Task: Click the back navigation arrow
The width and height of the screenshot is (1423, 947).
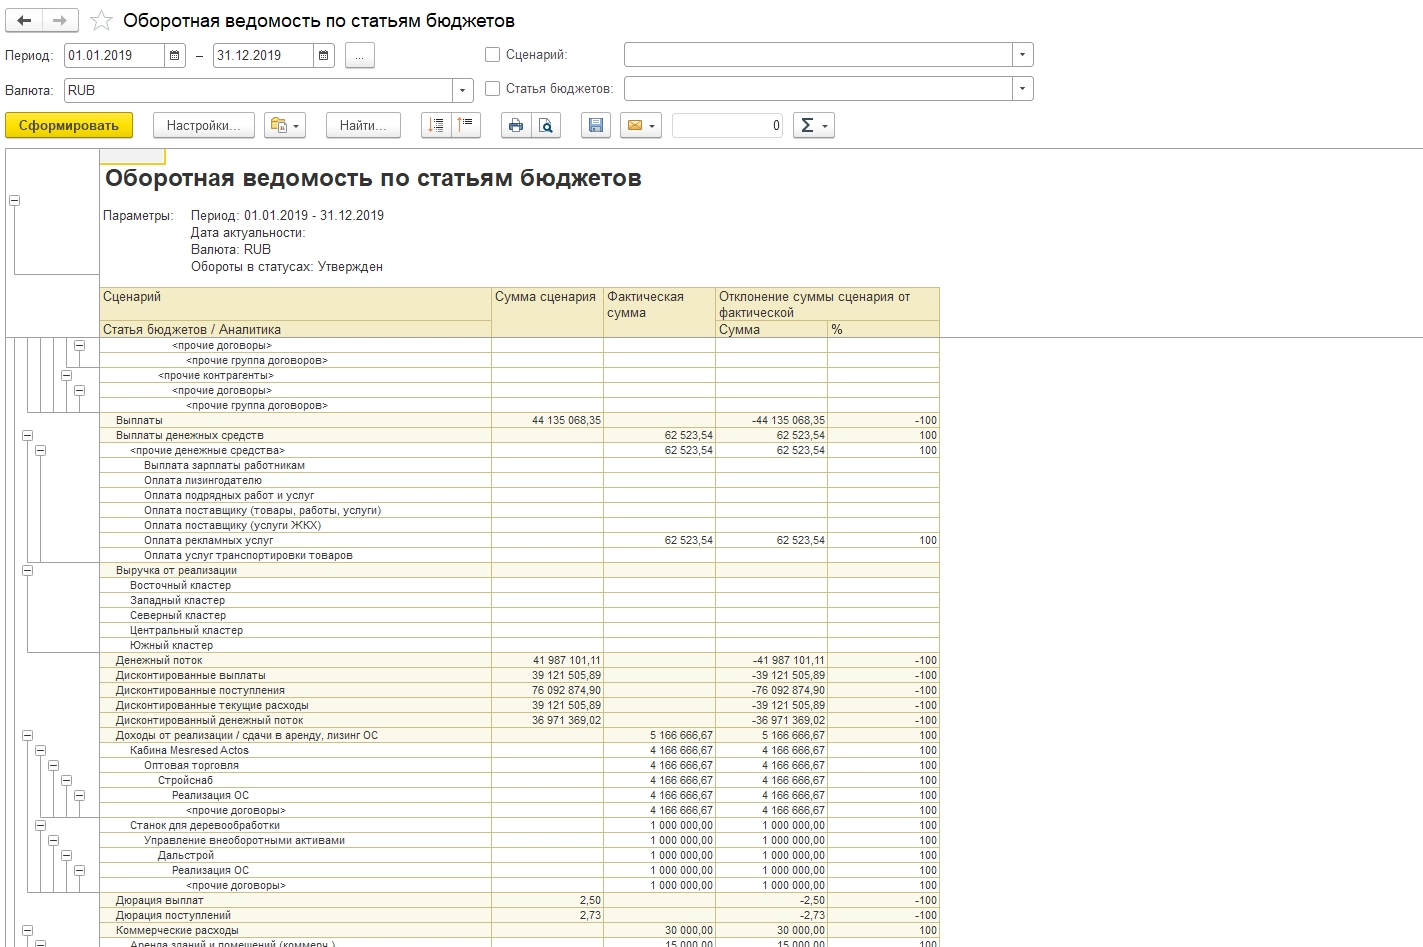Action: (x=24, y=20)
